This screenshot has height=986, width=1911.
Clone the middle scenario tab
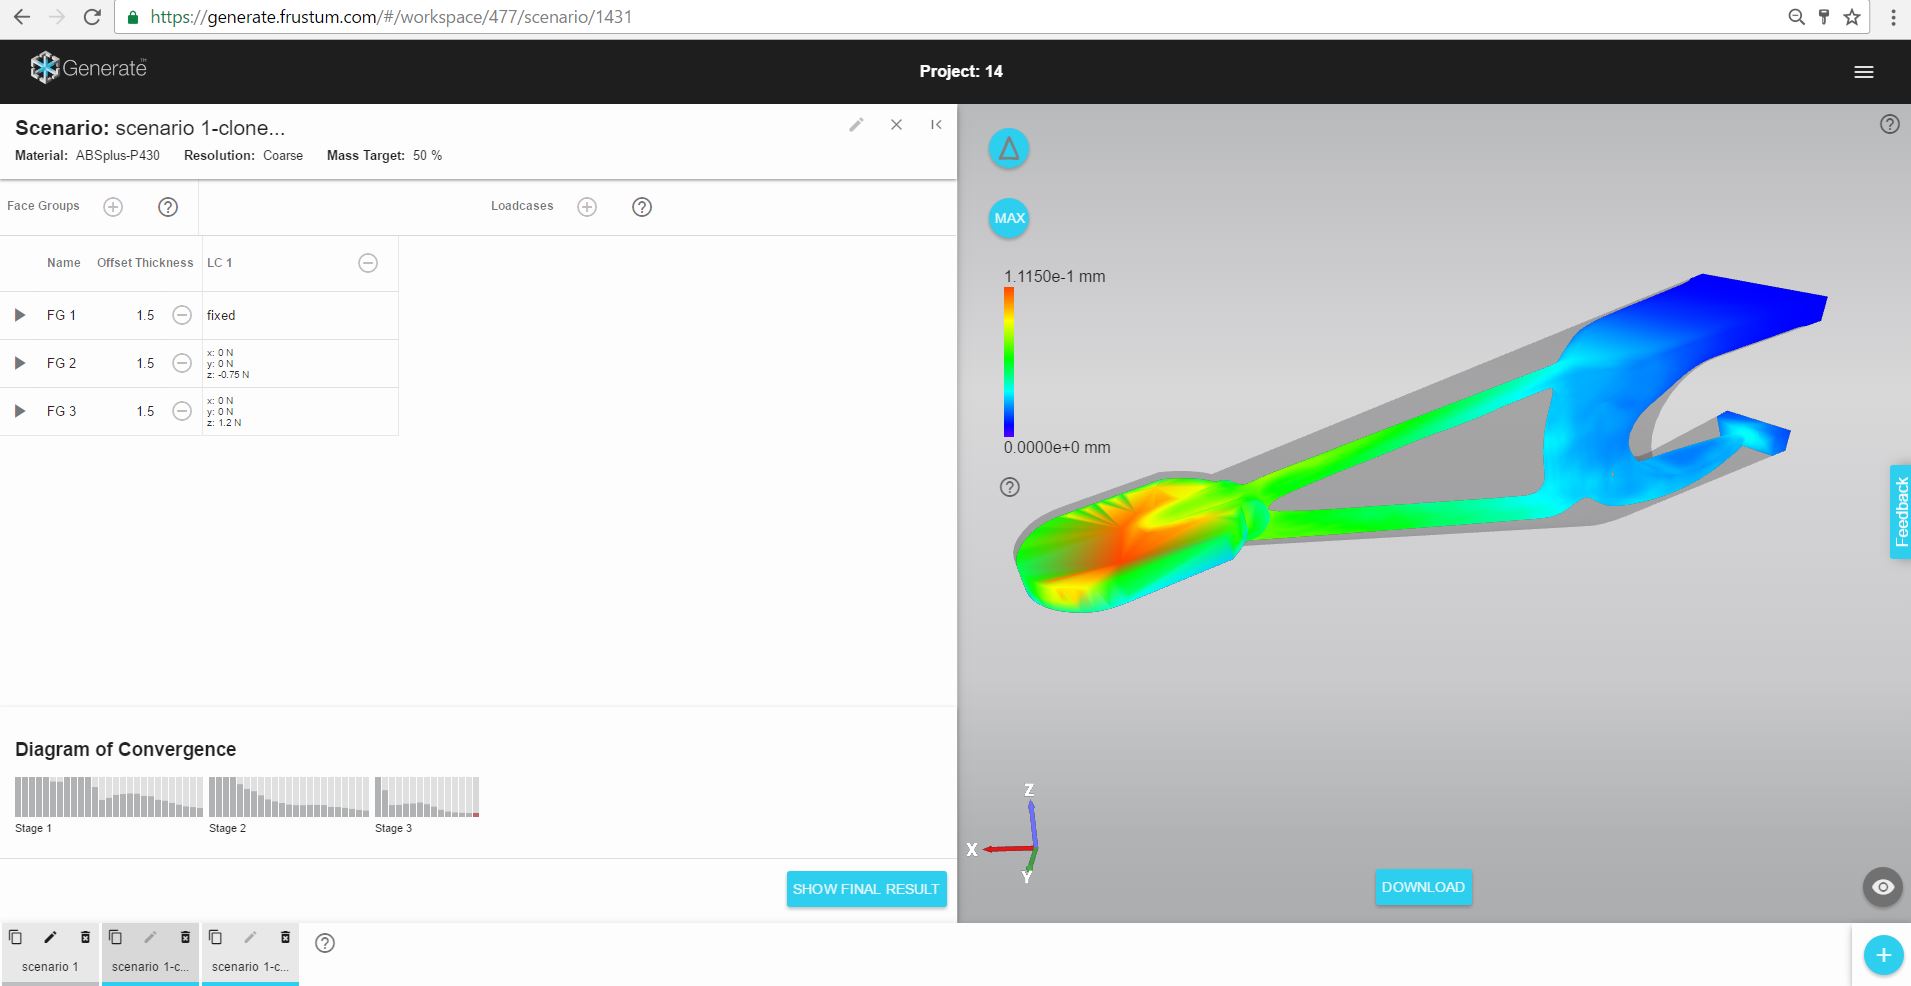[x=115, y=937]
